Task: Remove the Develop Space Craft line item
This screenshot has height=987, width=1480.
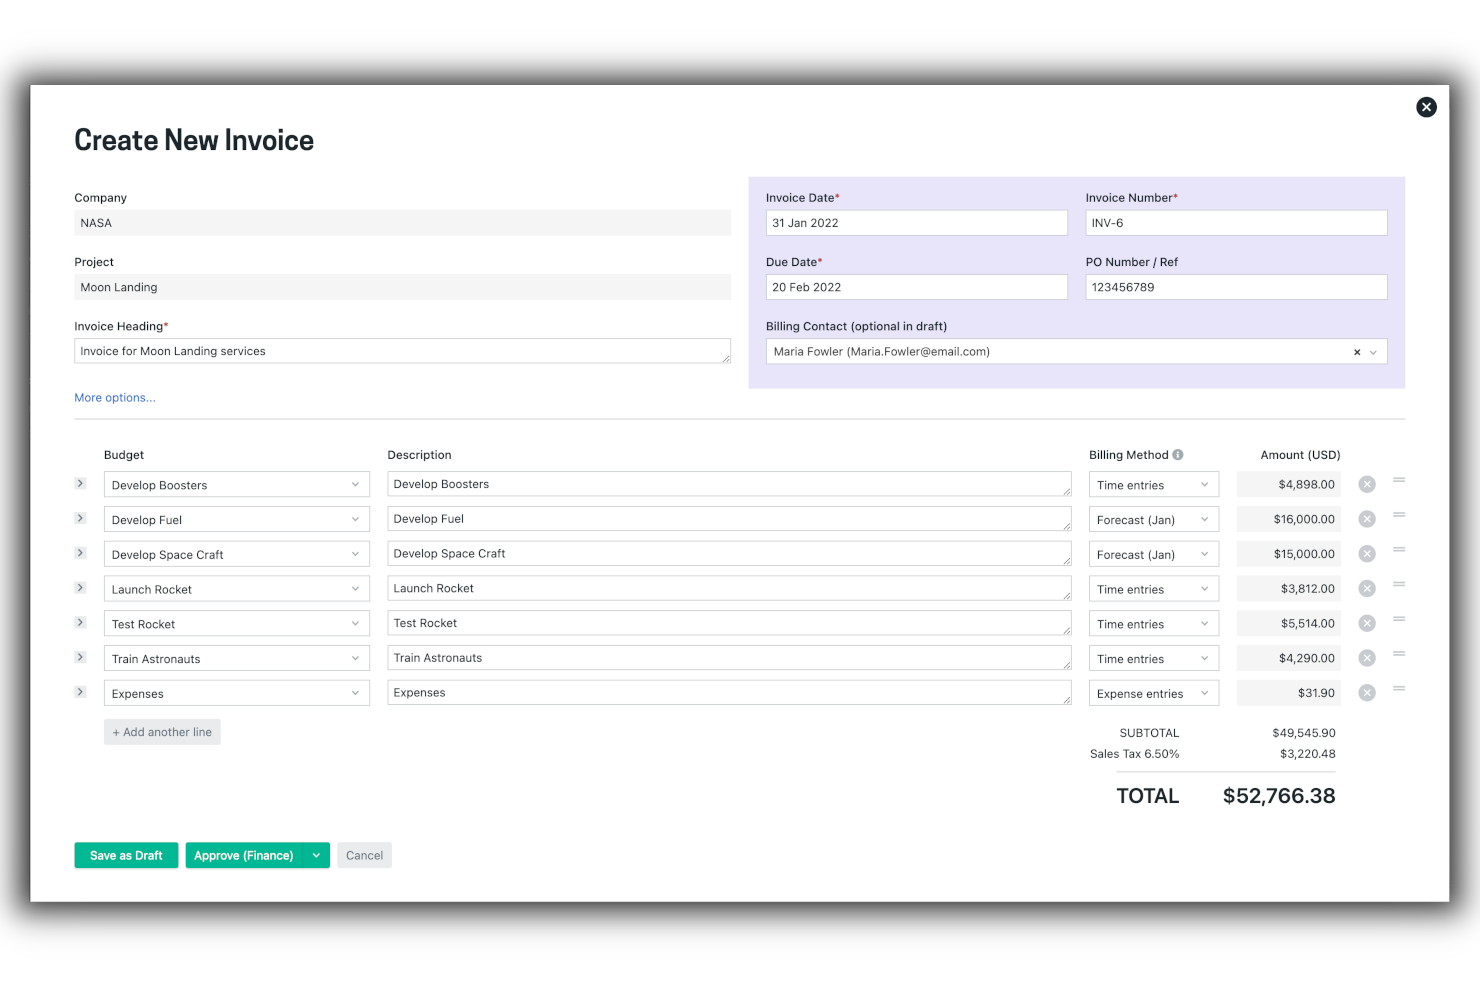Action: click(1367, 554)
